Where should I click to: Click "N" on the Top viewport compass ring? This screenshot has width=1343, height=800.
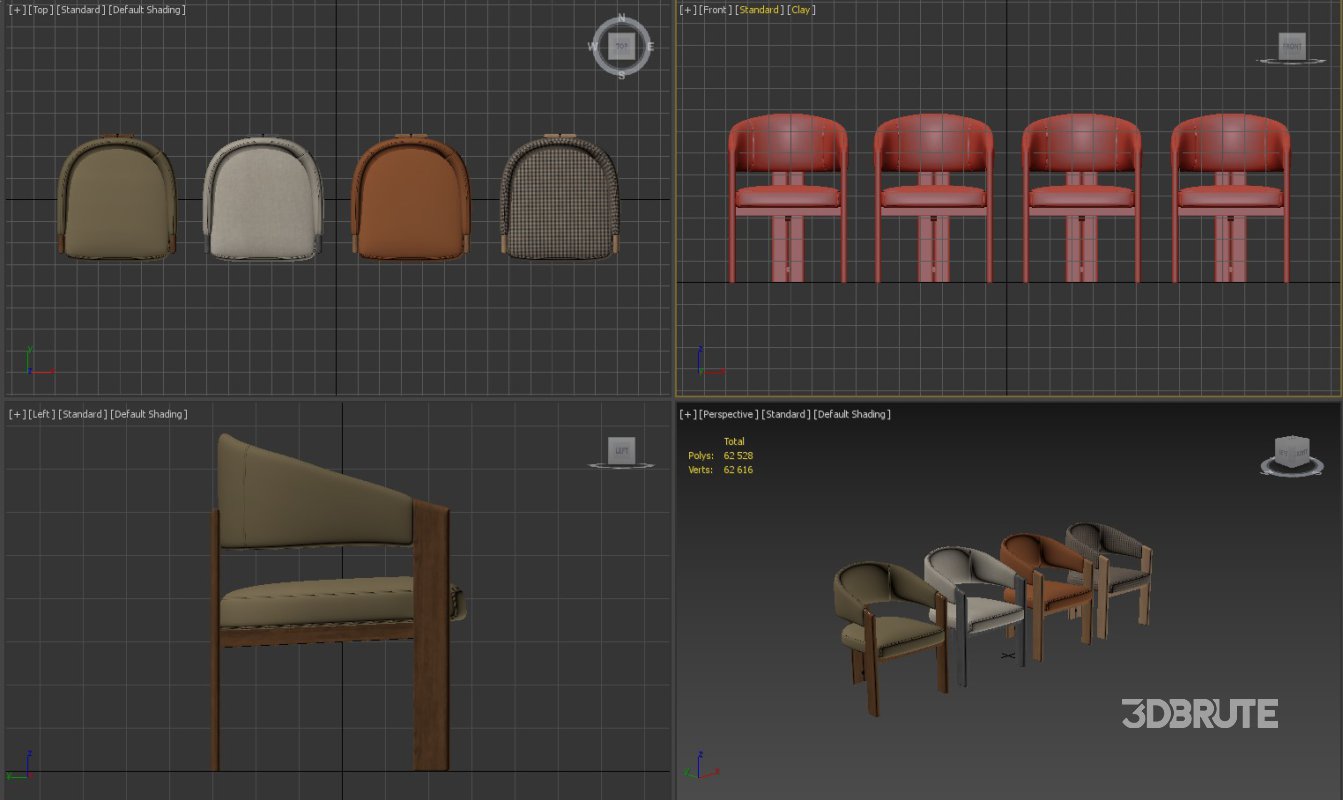(x=620, y=17)
